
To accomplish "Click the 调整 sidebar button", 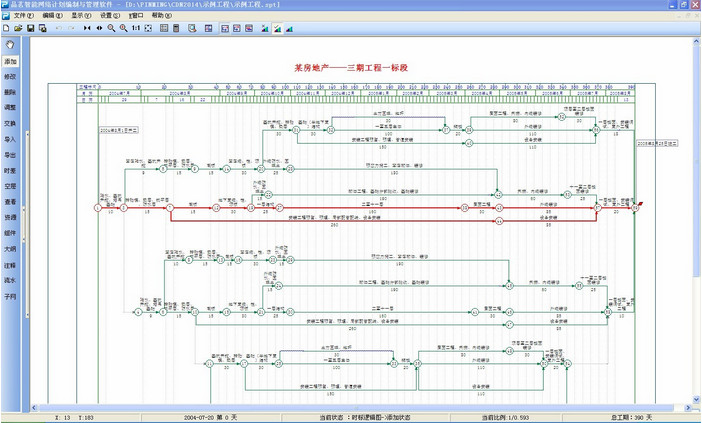I will click(x=10, y=107).
